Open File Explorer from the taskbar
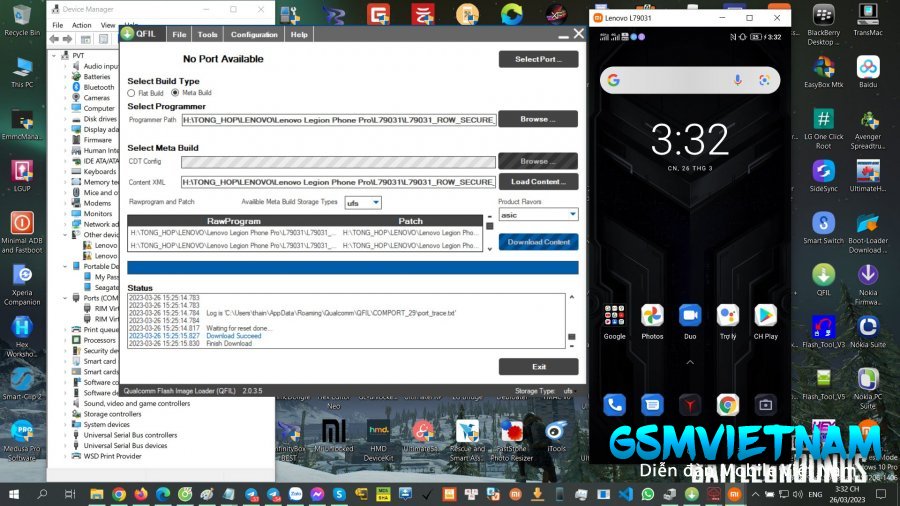 click(x=96, y=494)
